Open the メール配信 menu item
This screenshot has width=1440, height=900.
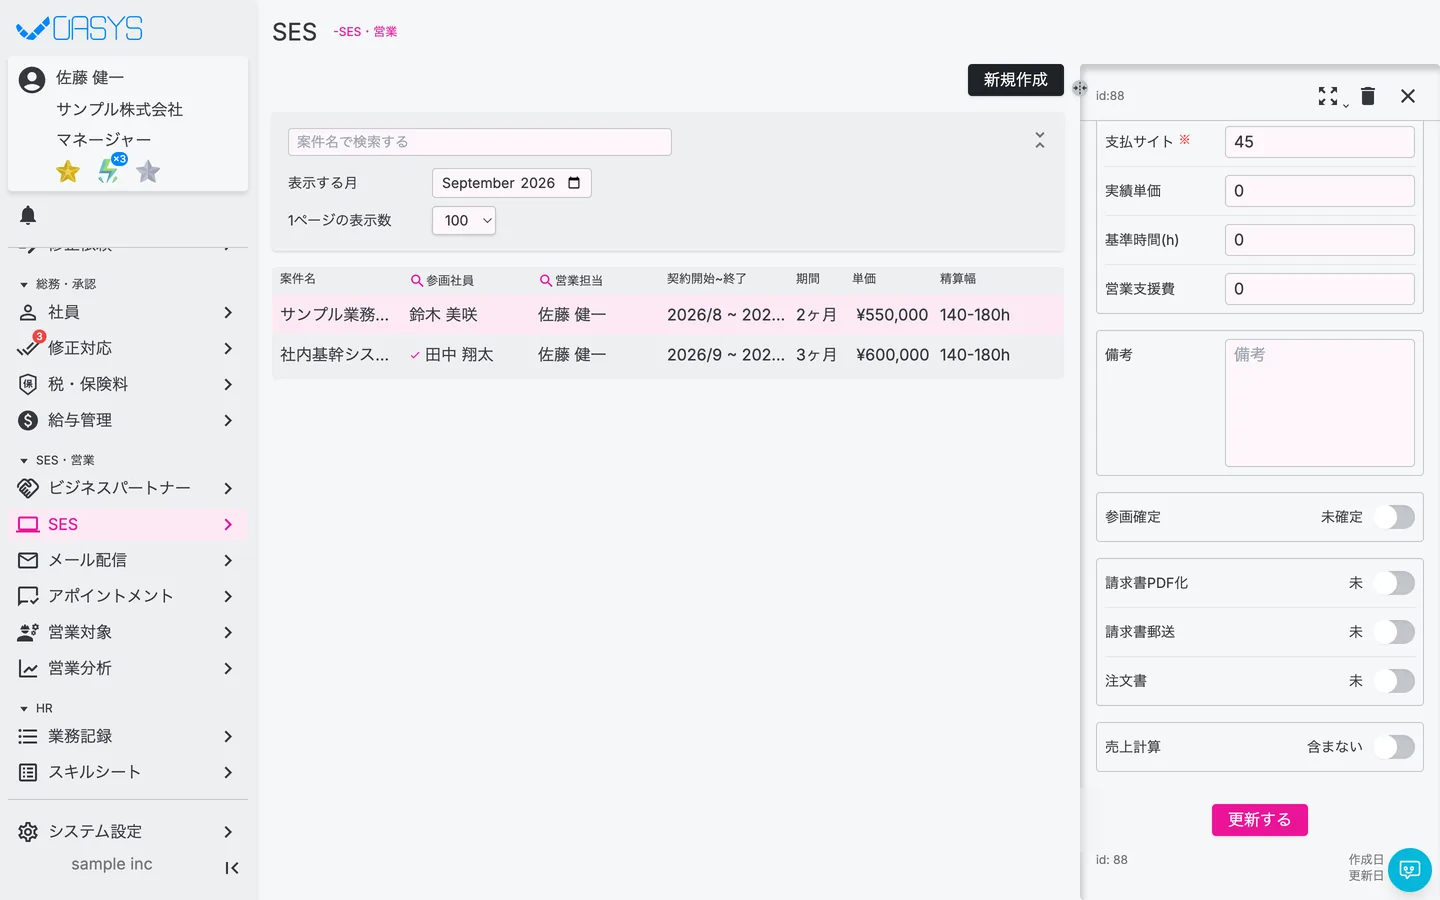128,561
